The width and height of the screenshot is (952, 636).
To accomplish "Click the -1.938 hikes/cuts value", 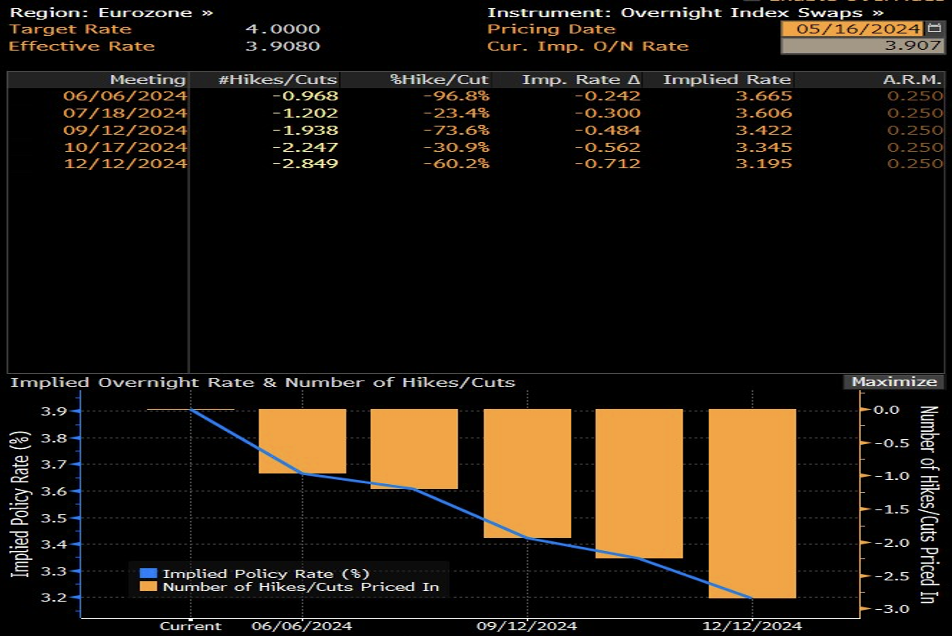I will coord(305,130).
